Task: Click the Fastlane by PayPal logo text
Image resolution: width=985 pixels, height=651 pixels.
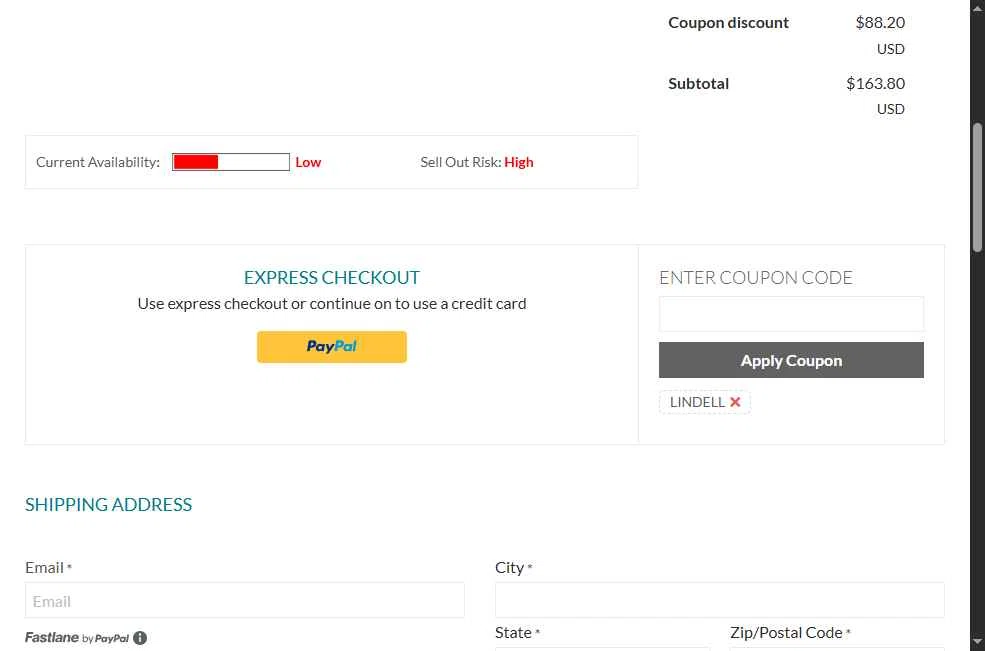Action: (77, 638)
